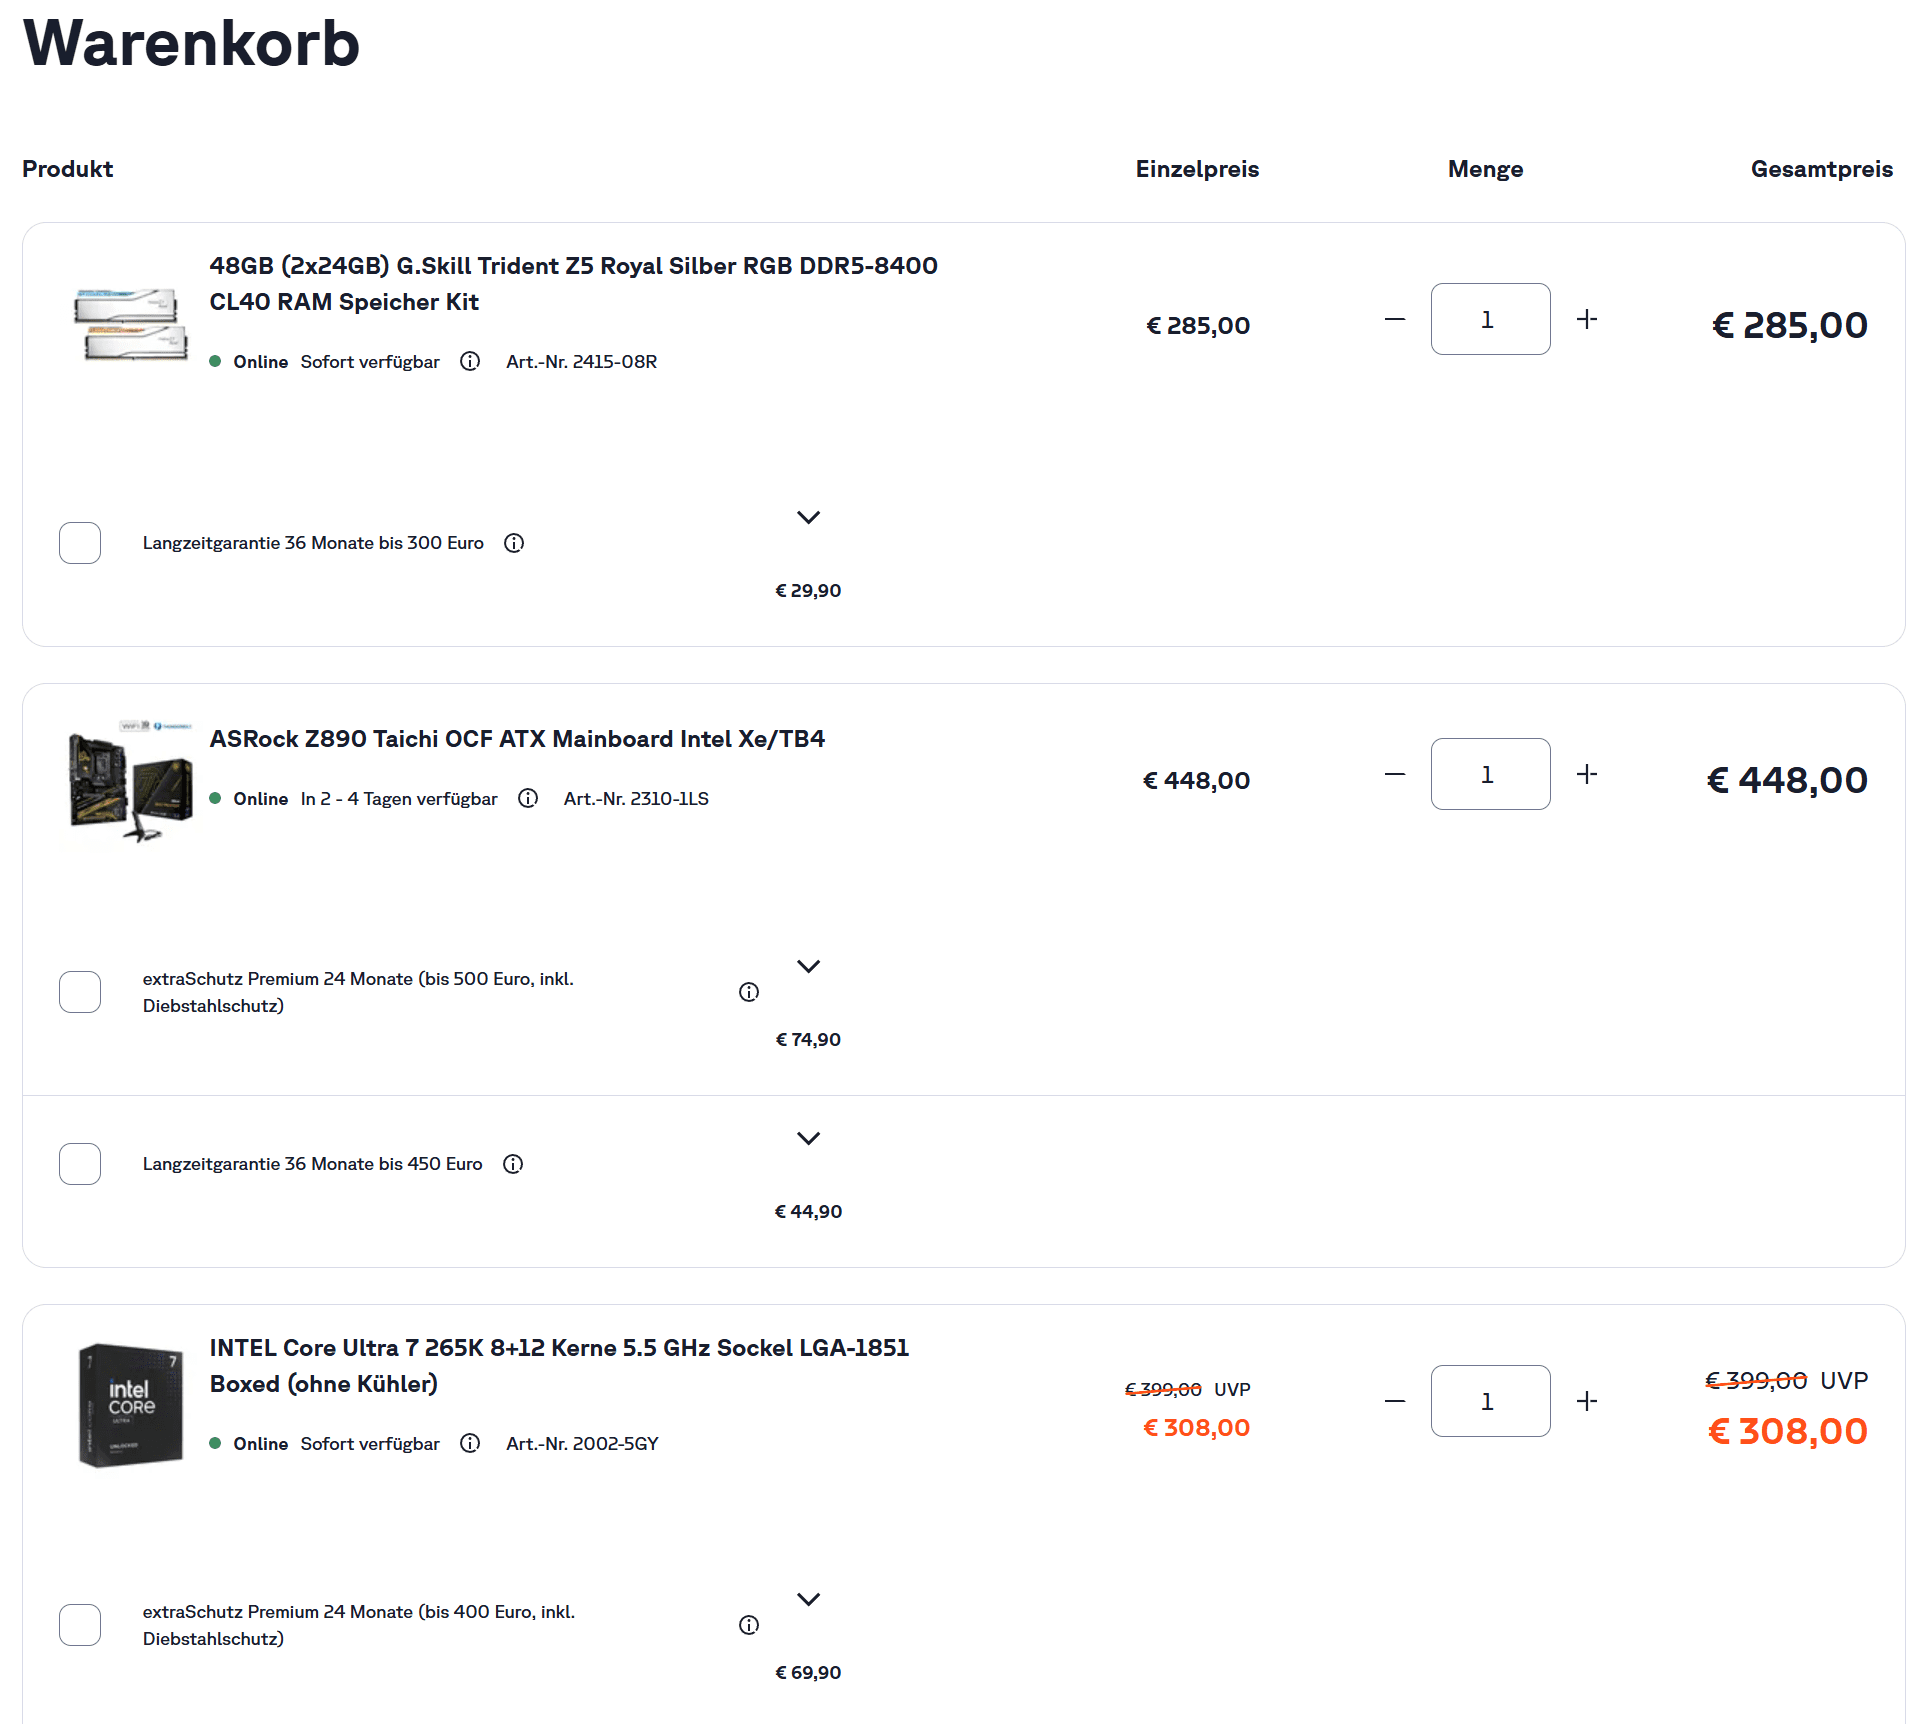Select Langzeitgarantie 36 Monate bis 450 Euro
This screenshot has width=1909, height=1724.
click(x=80, y=1164)
